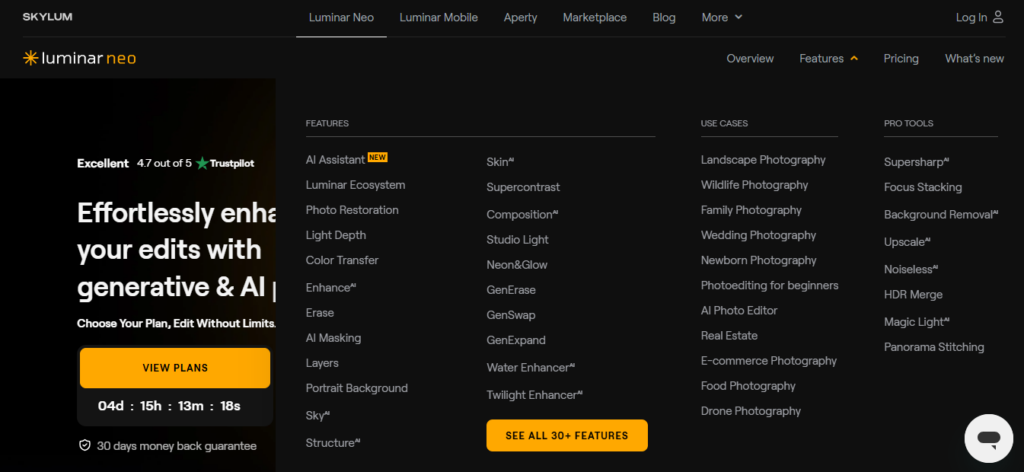Open Newborn Photography use case

(x=759, y=260)
